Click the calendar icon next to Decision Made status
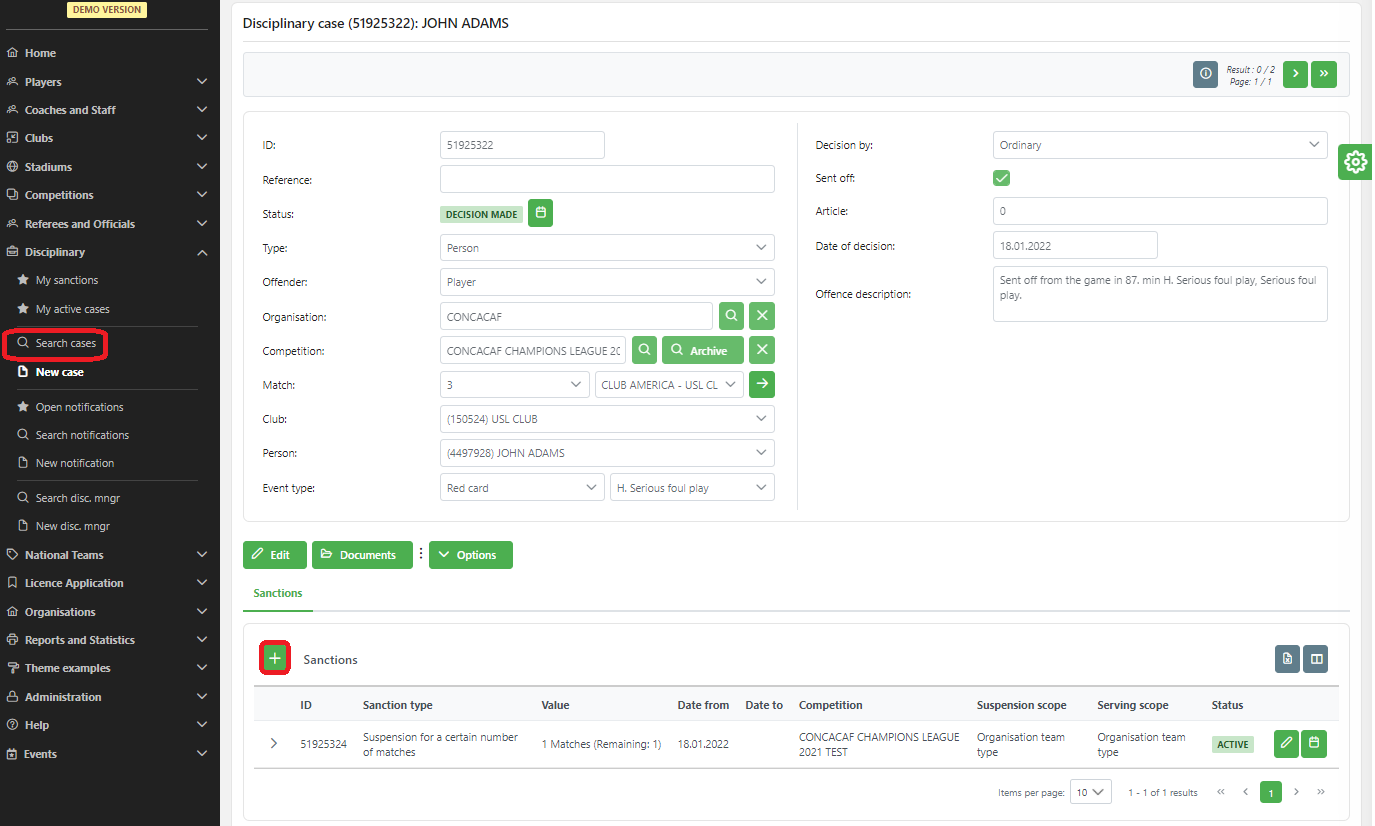 tap(540, 213)
